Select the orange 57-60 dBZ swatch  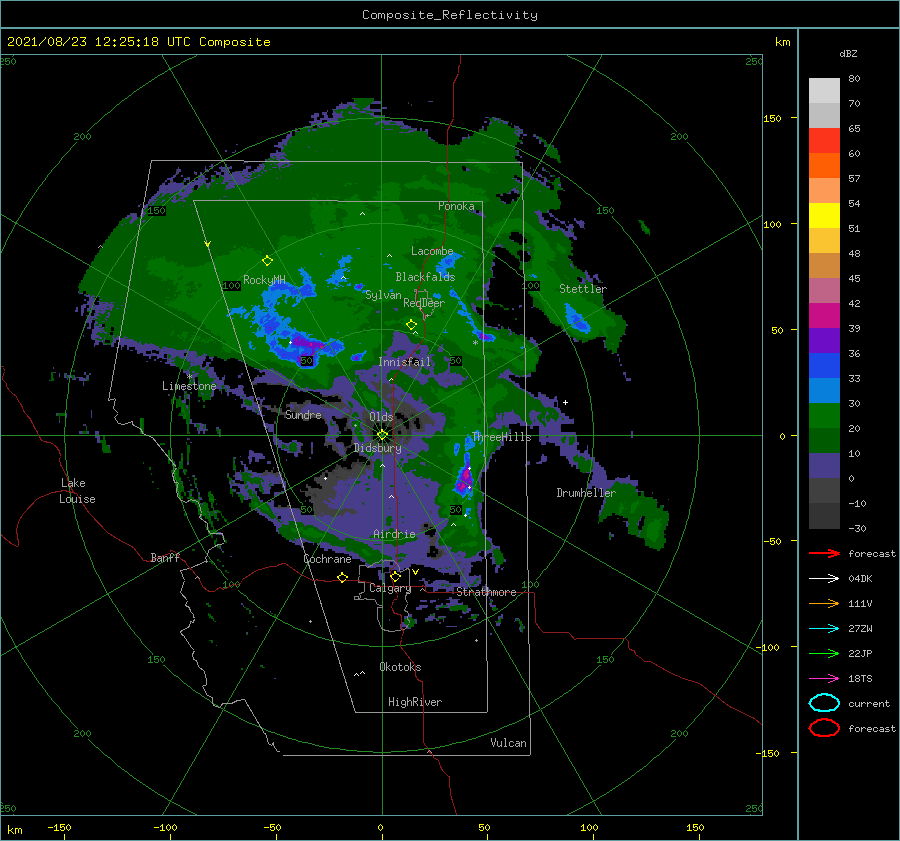pos(824,165)
